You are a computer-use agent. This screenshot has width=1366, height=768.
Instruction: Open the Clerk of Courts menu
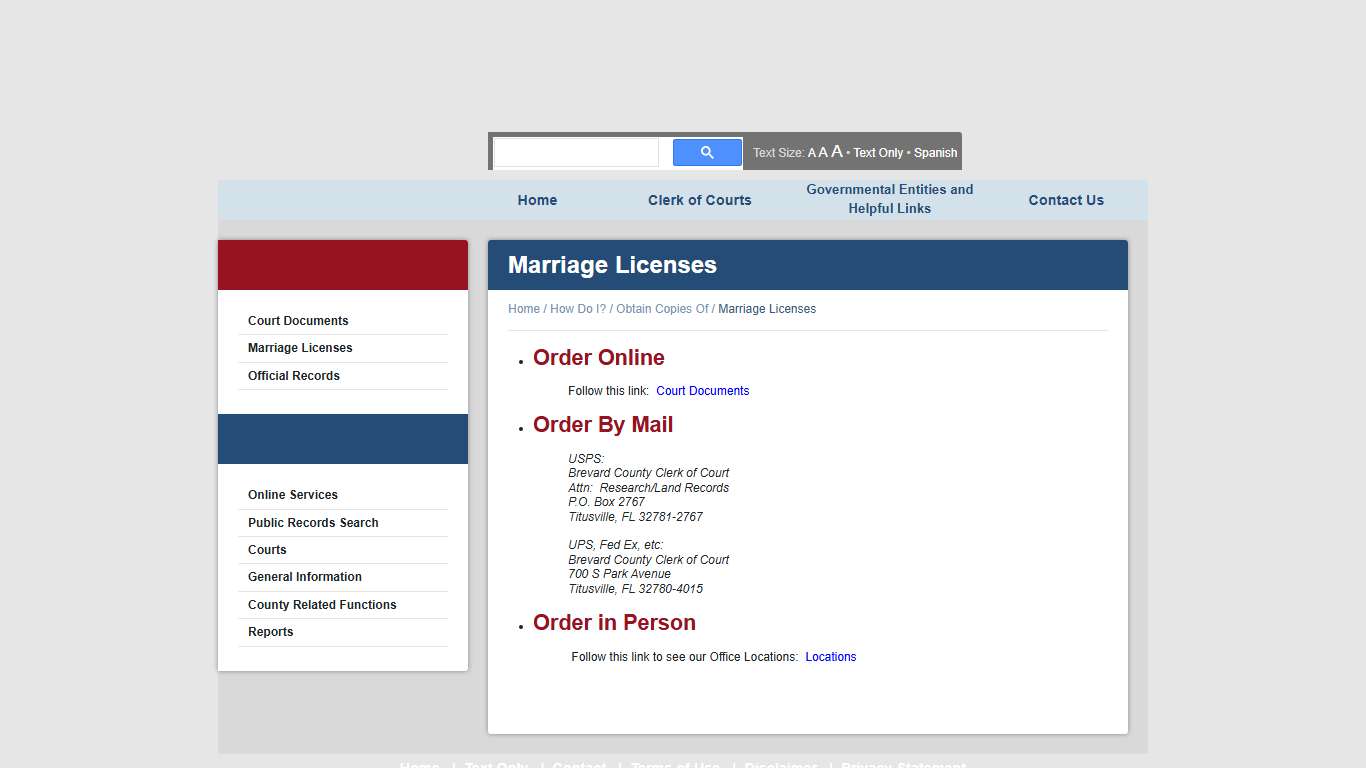click(699, 200)
